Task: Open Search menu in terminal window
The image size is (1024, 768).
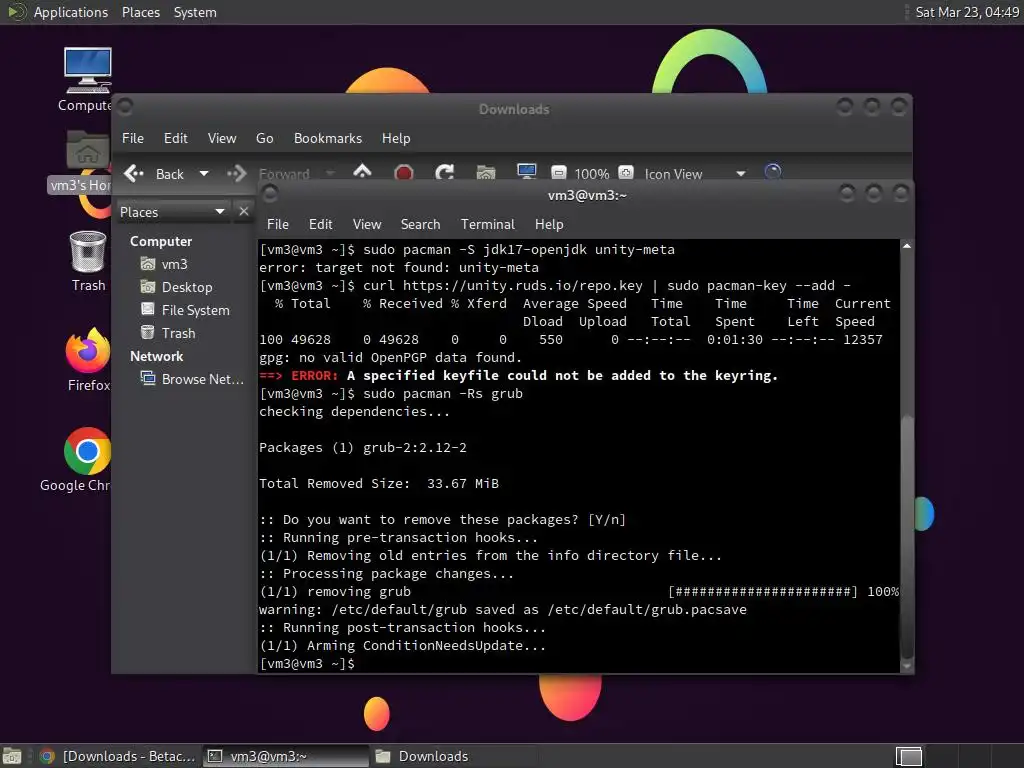Action: [x=421, y=224]
